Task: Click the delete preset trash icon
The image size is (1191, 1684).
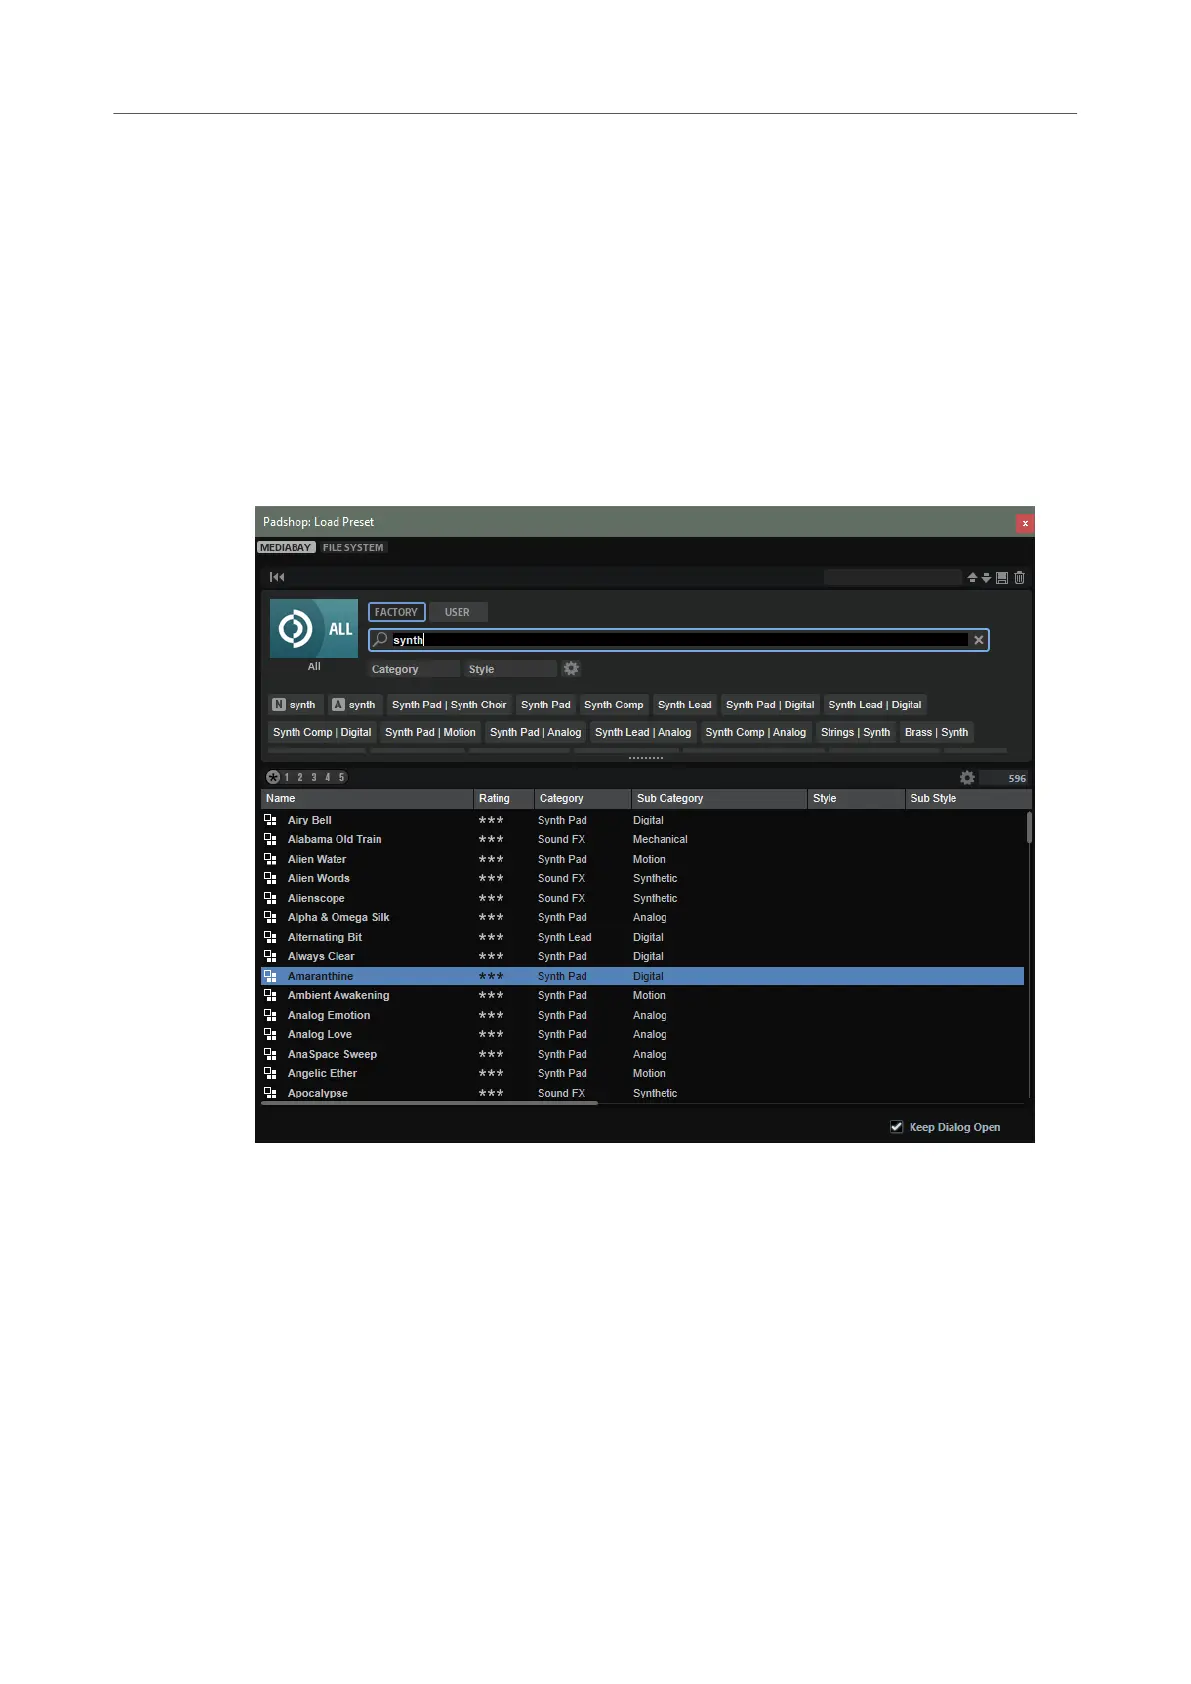Action: [1019, 578]
